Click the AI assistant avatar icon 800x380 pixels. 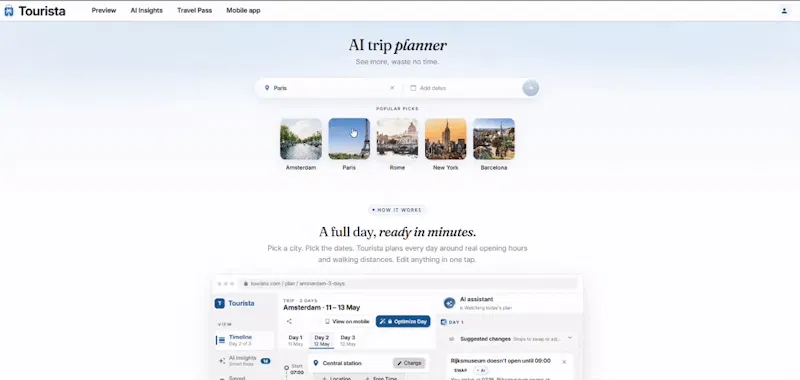point(449,303)
